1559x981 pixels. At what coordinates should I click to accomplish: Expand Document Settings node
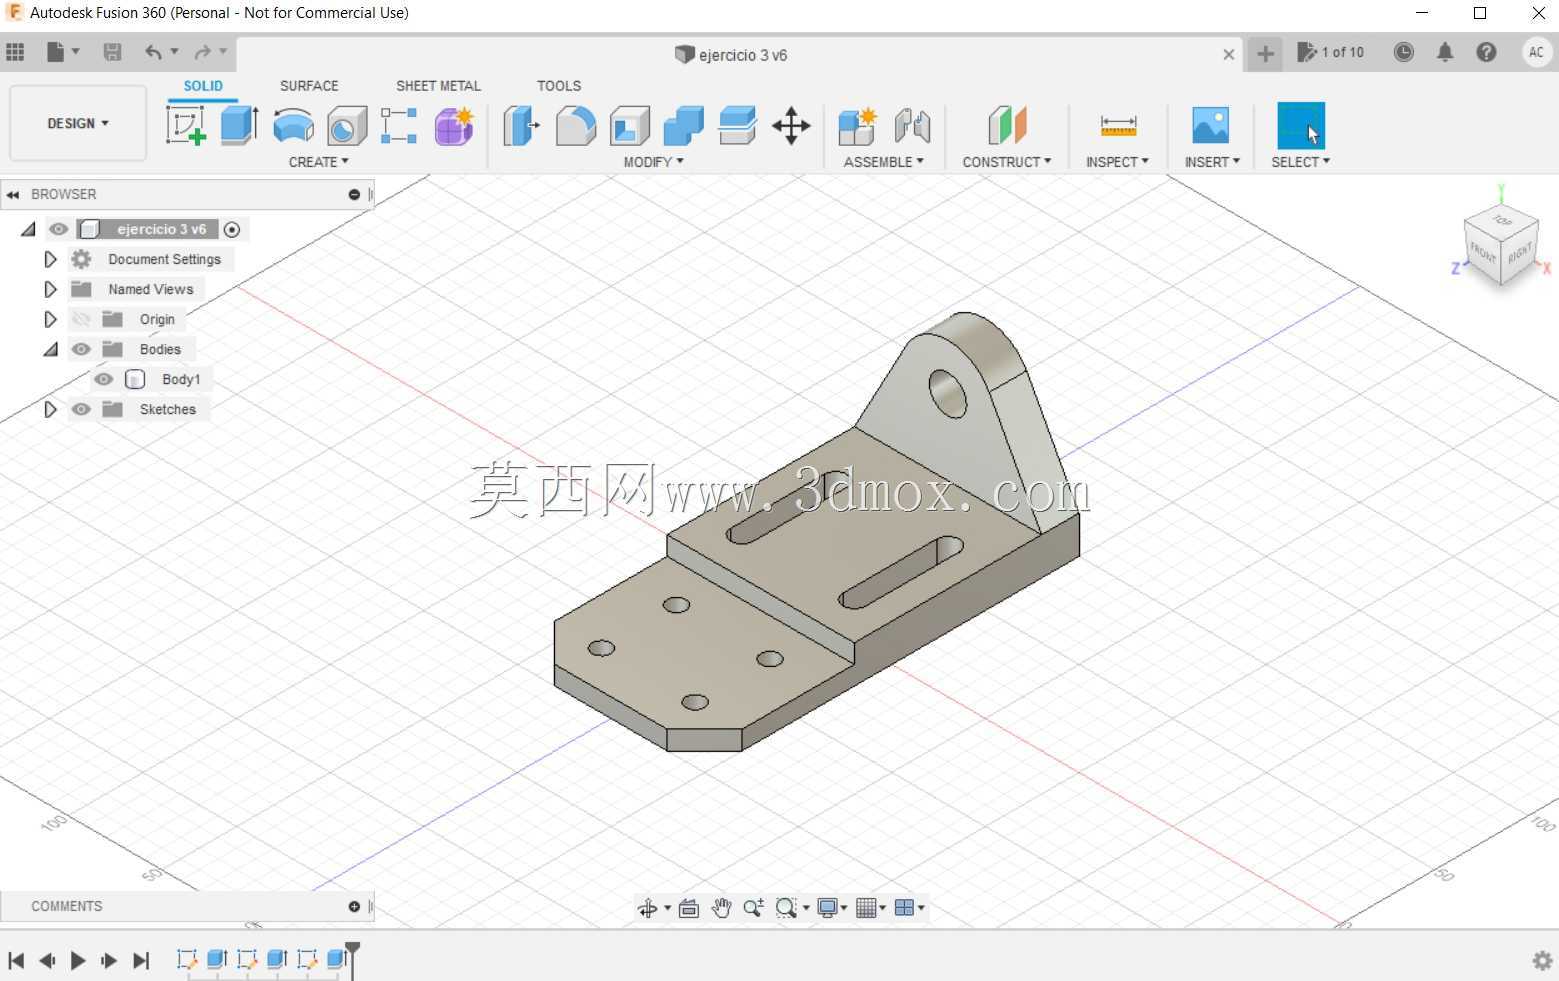pyautogui.click(x=50, y=259)
